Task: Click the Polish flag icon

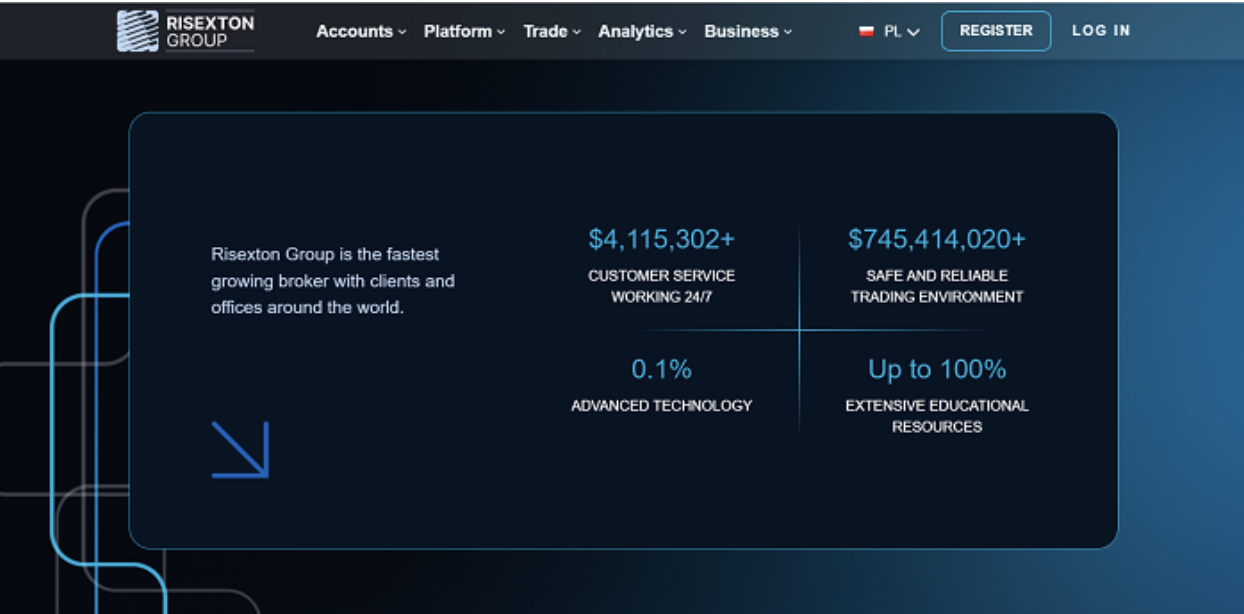Action: pyautogui.click(x=866, y=31)
